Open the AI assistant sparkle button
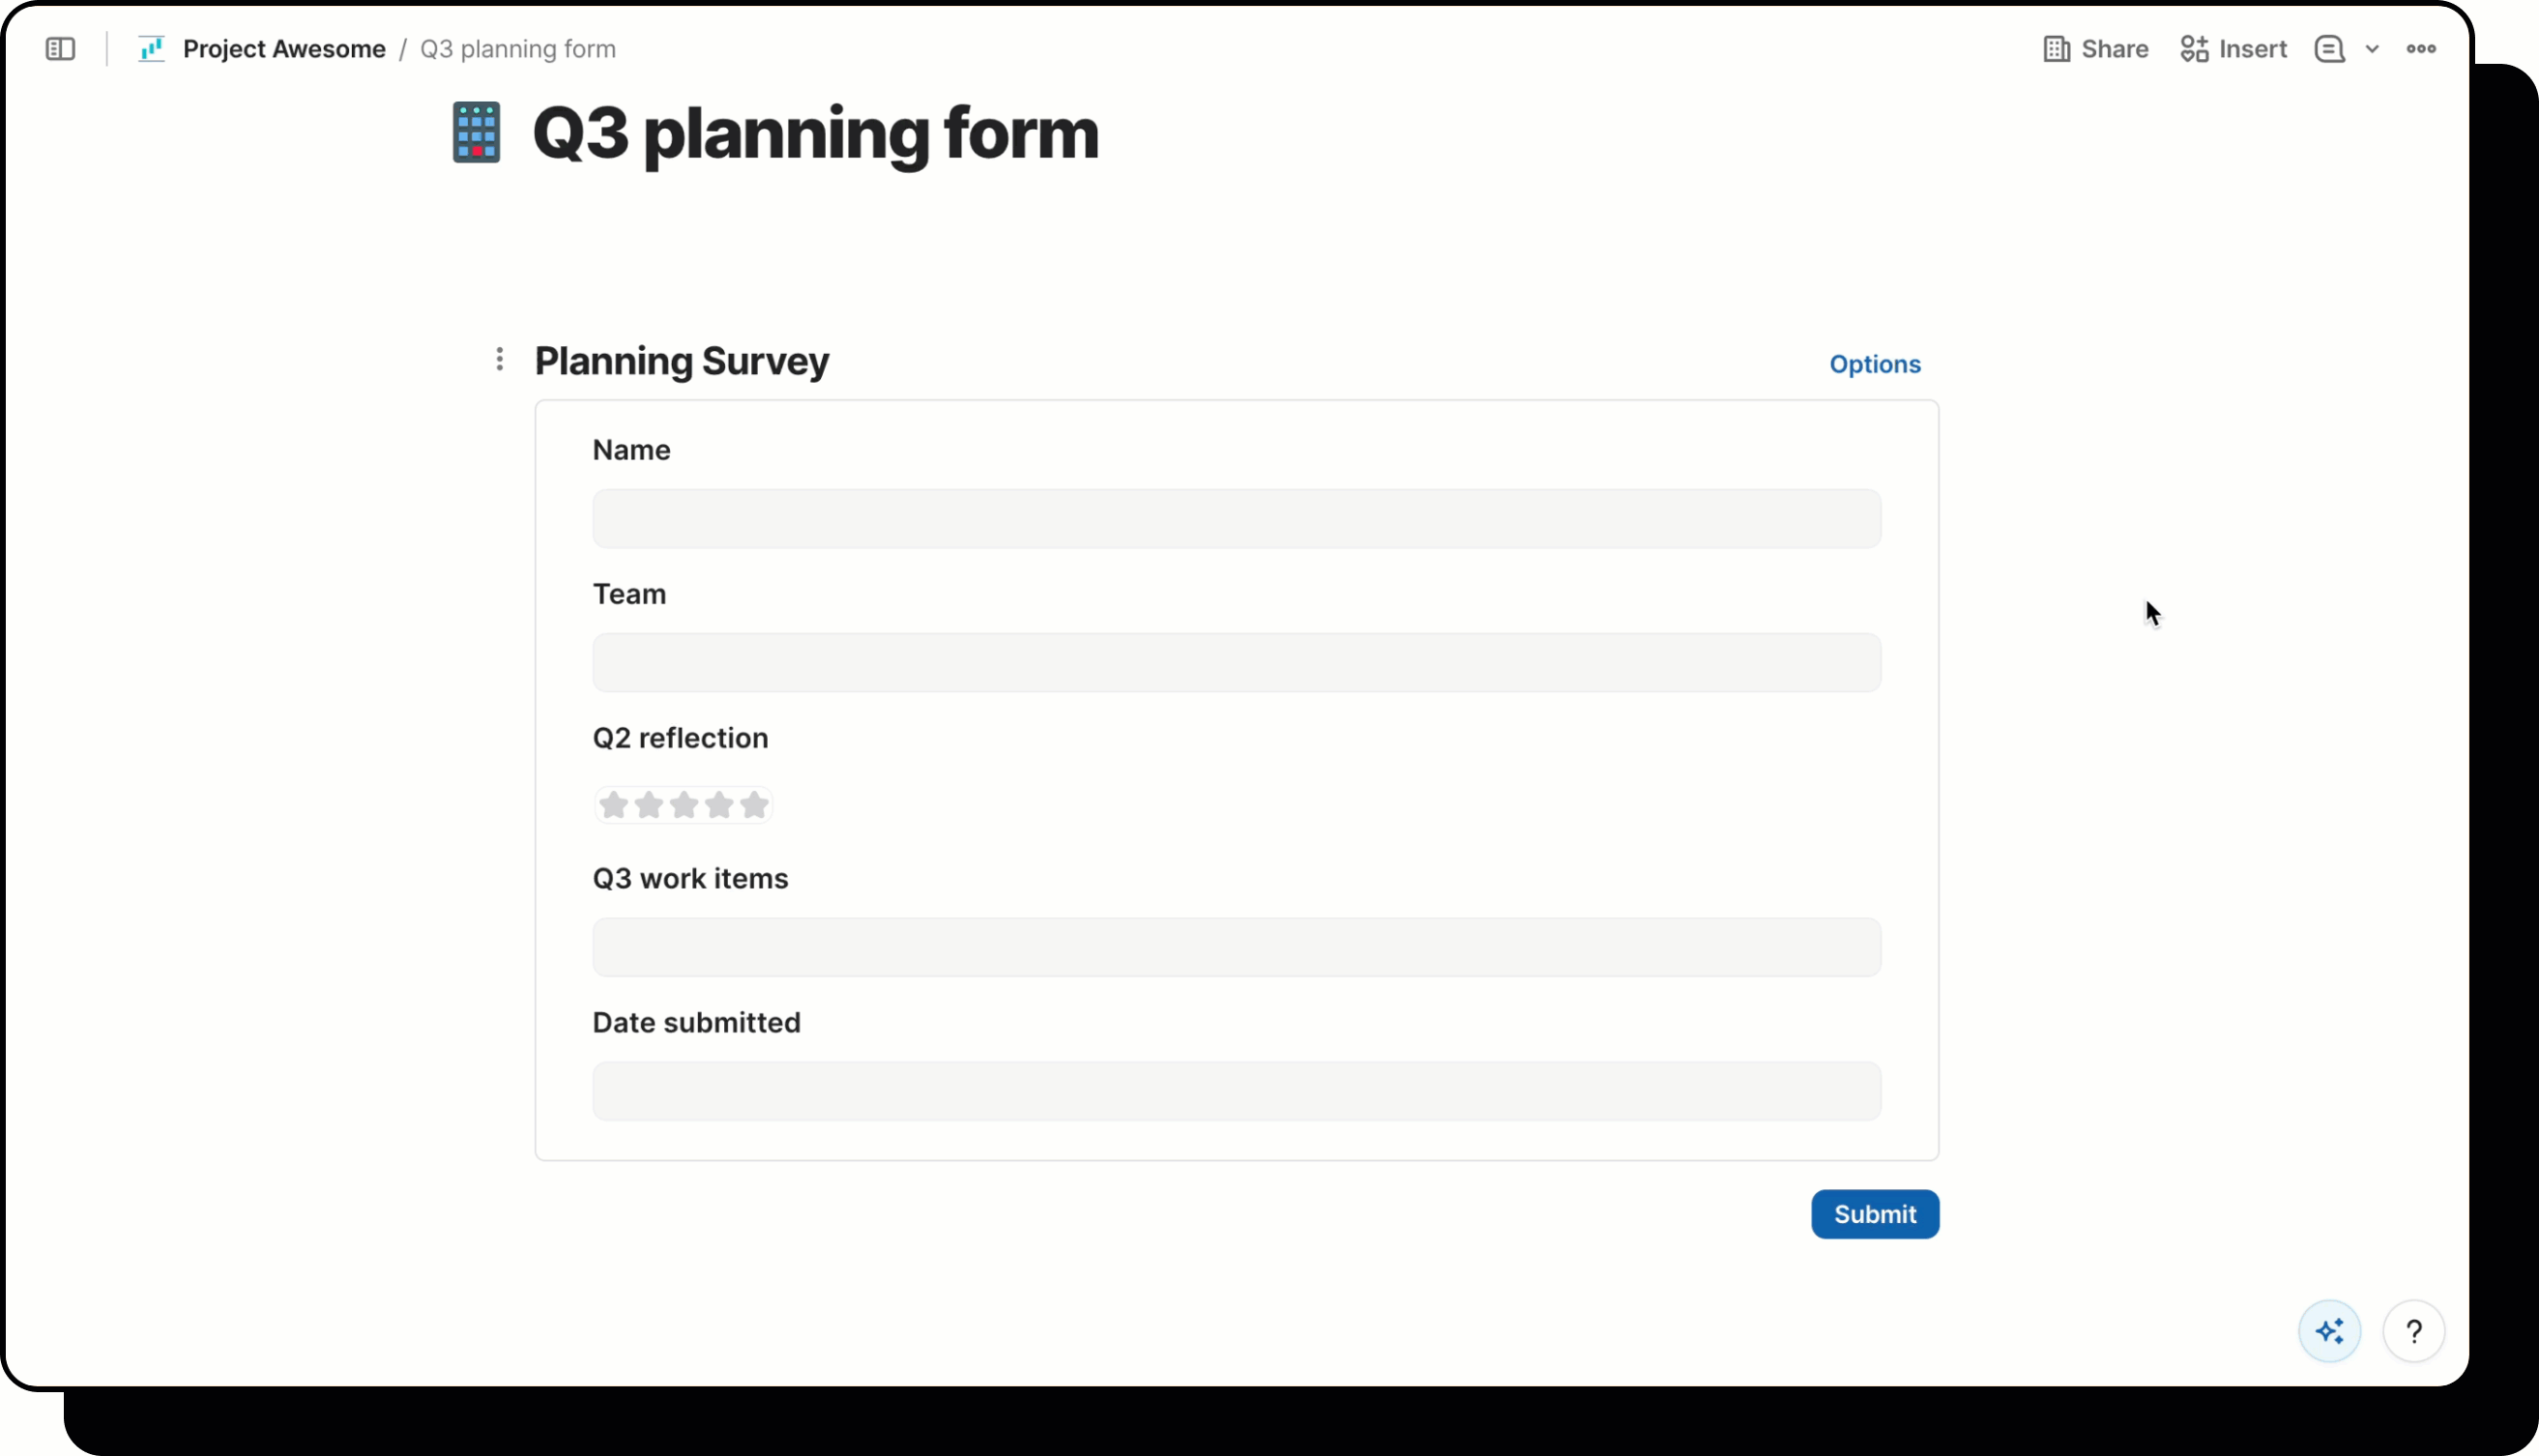Image resolution: width=2539 pixels, height=1456 pixels. (x=2329, y=1331)
